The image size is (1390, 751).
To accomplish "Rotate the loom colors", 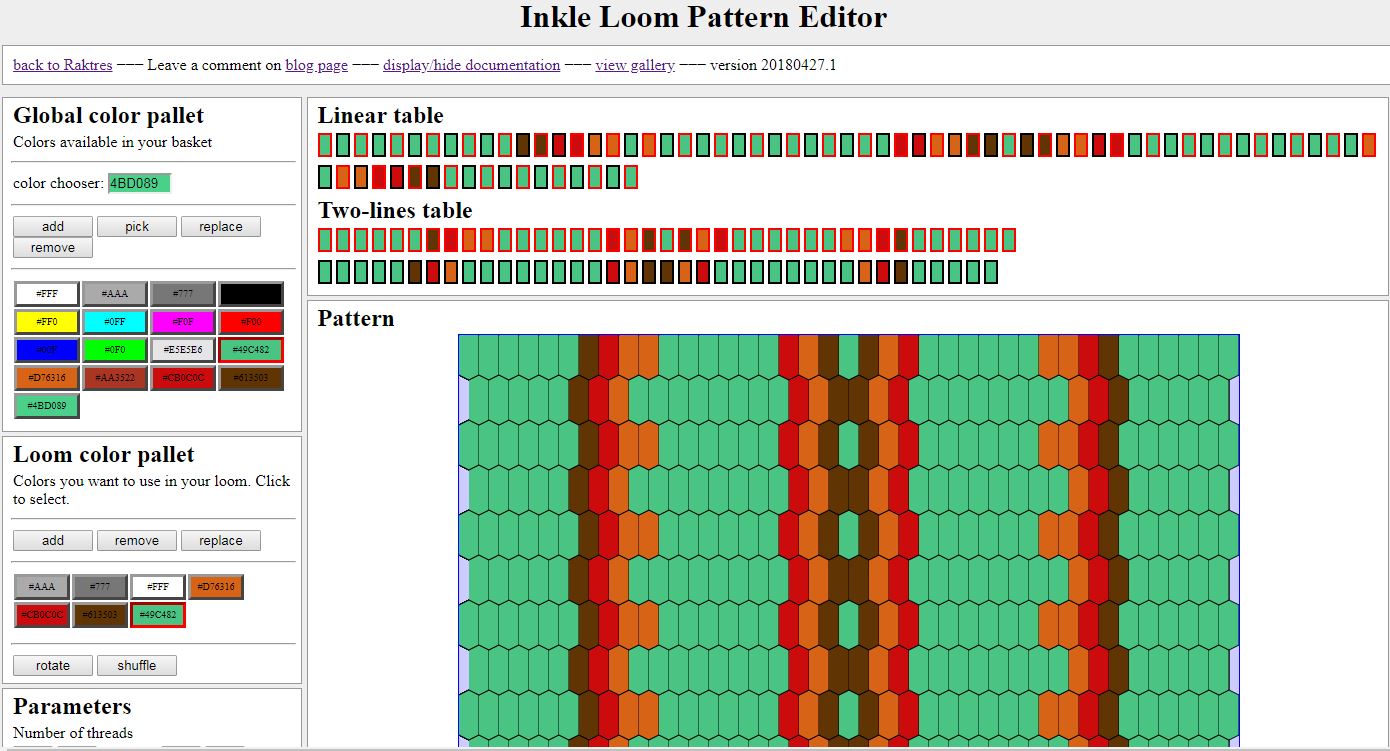I will click(x=52, y=665).
